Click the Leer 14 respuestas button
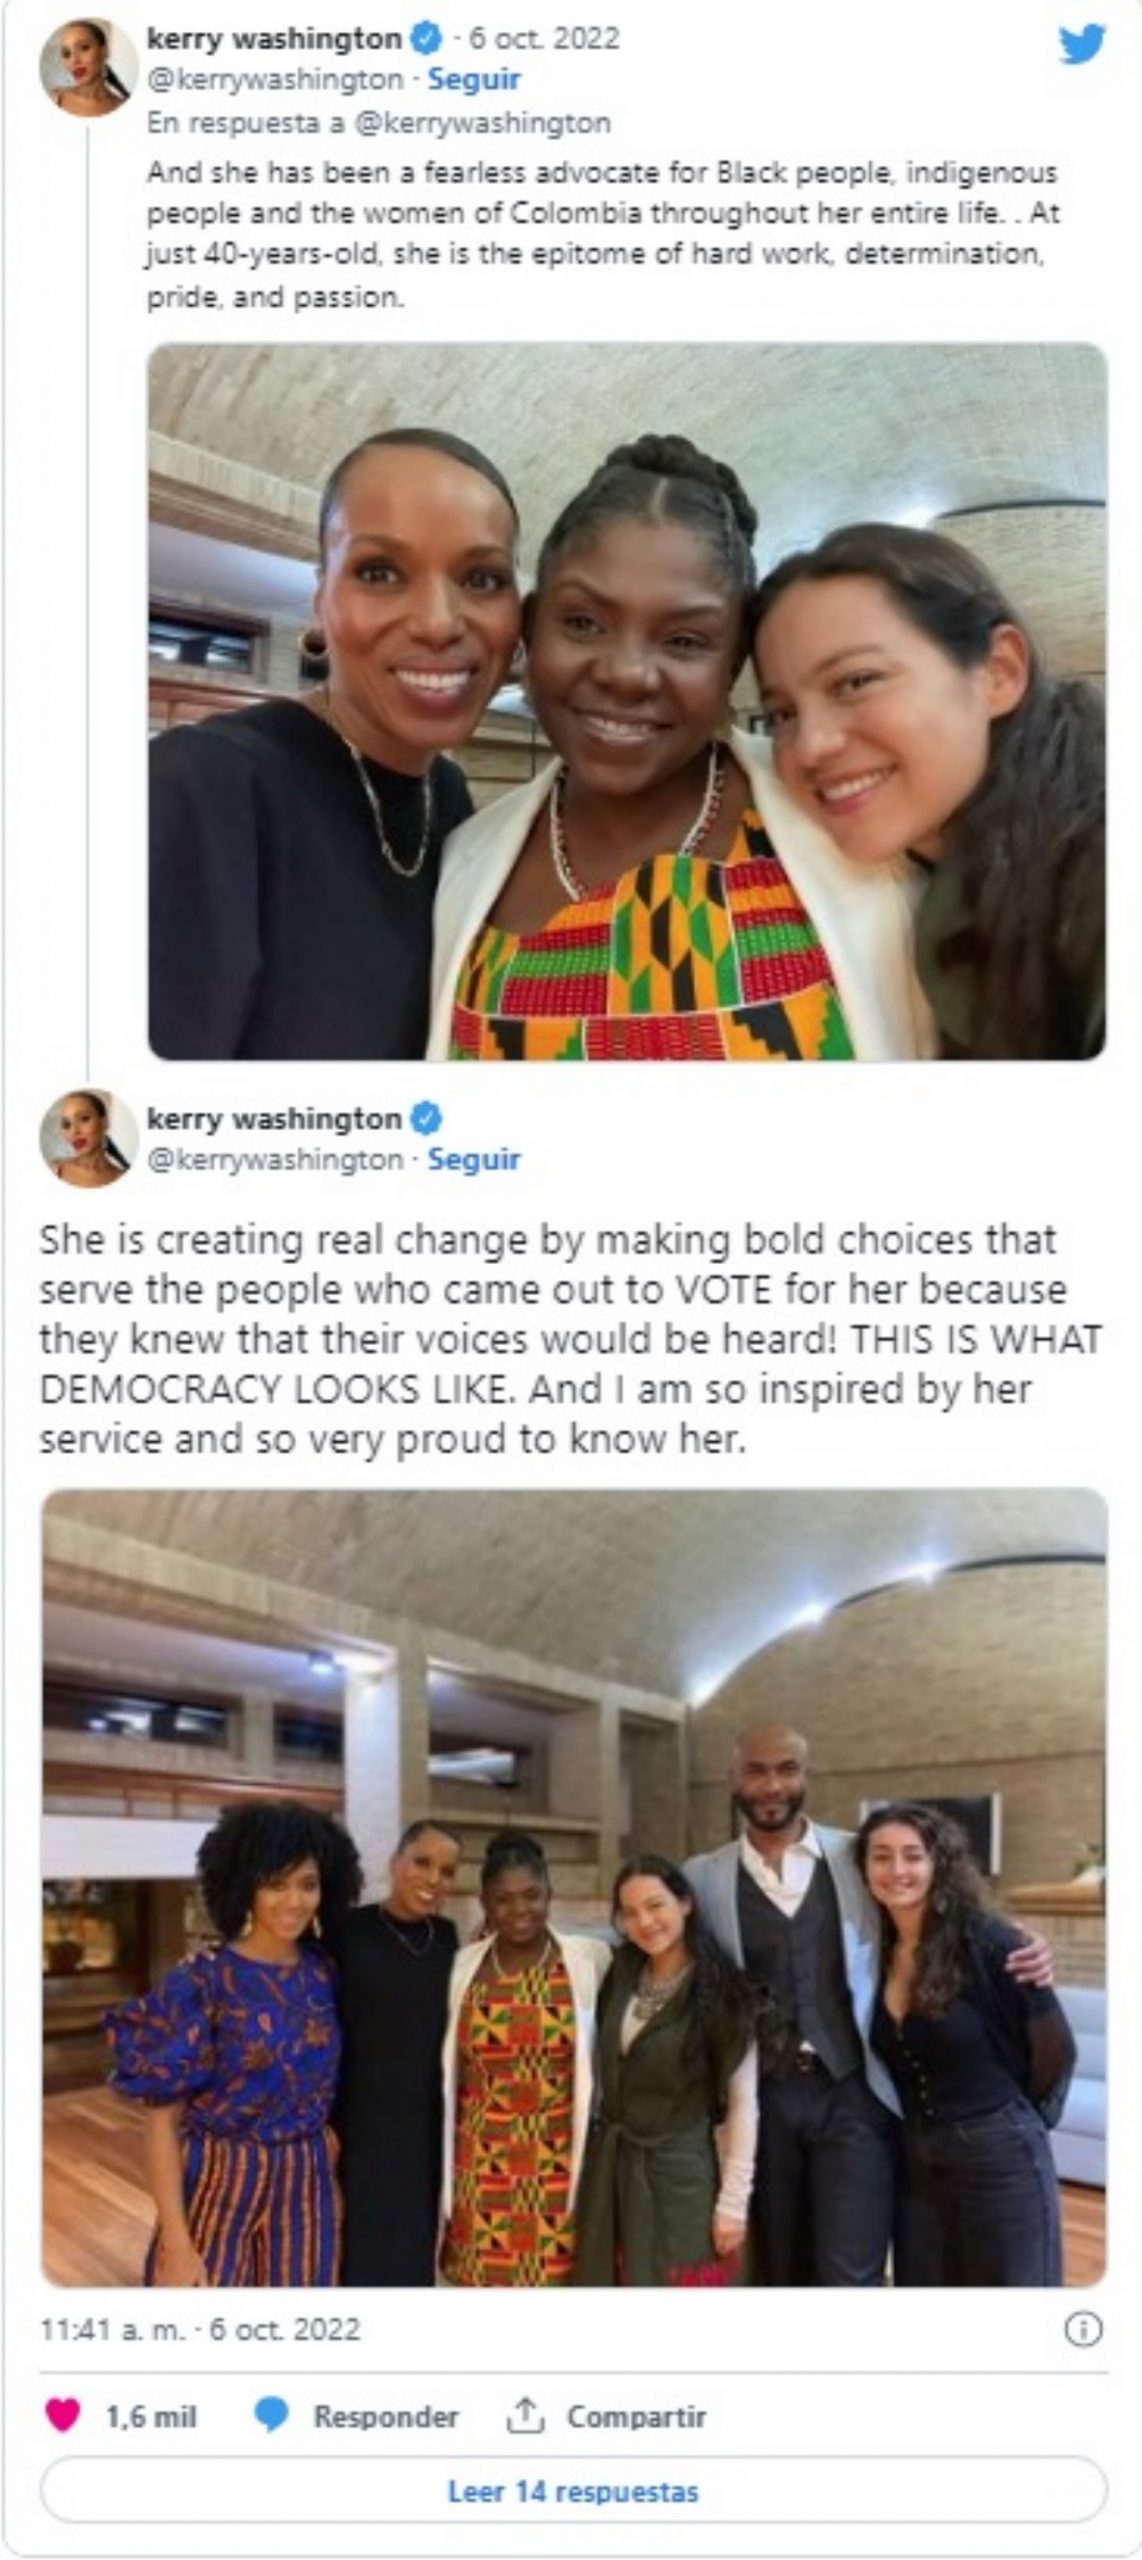The height and width of the screenshot is (2560, 1142). (573, 2492)
